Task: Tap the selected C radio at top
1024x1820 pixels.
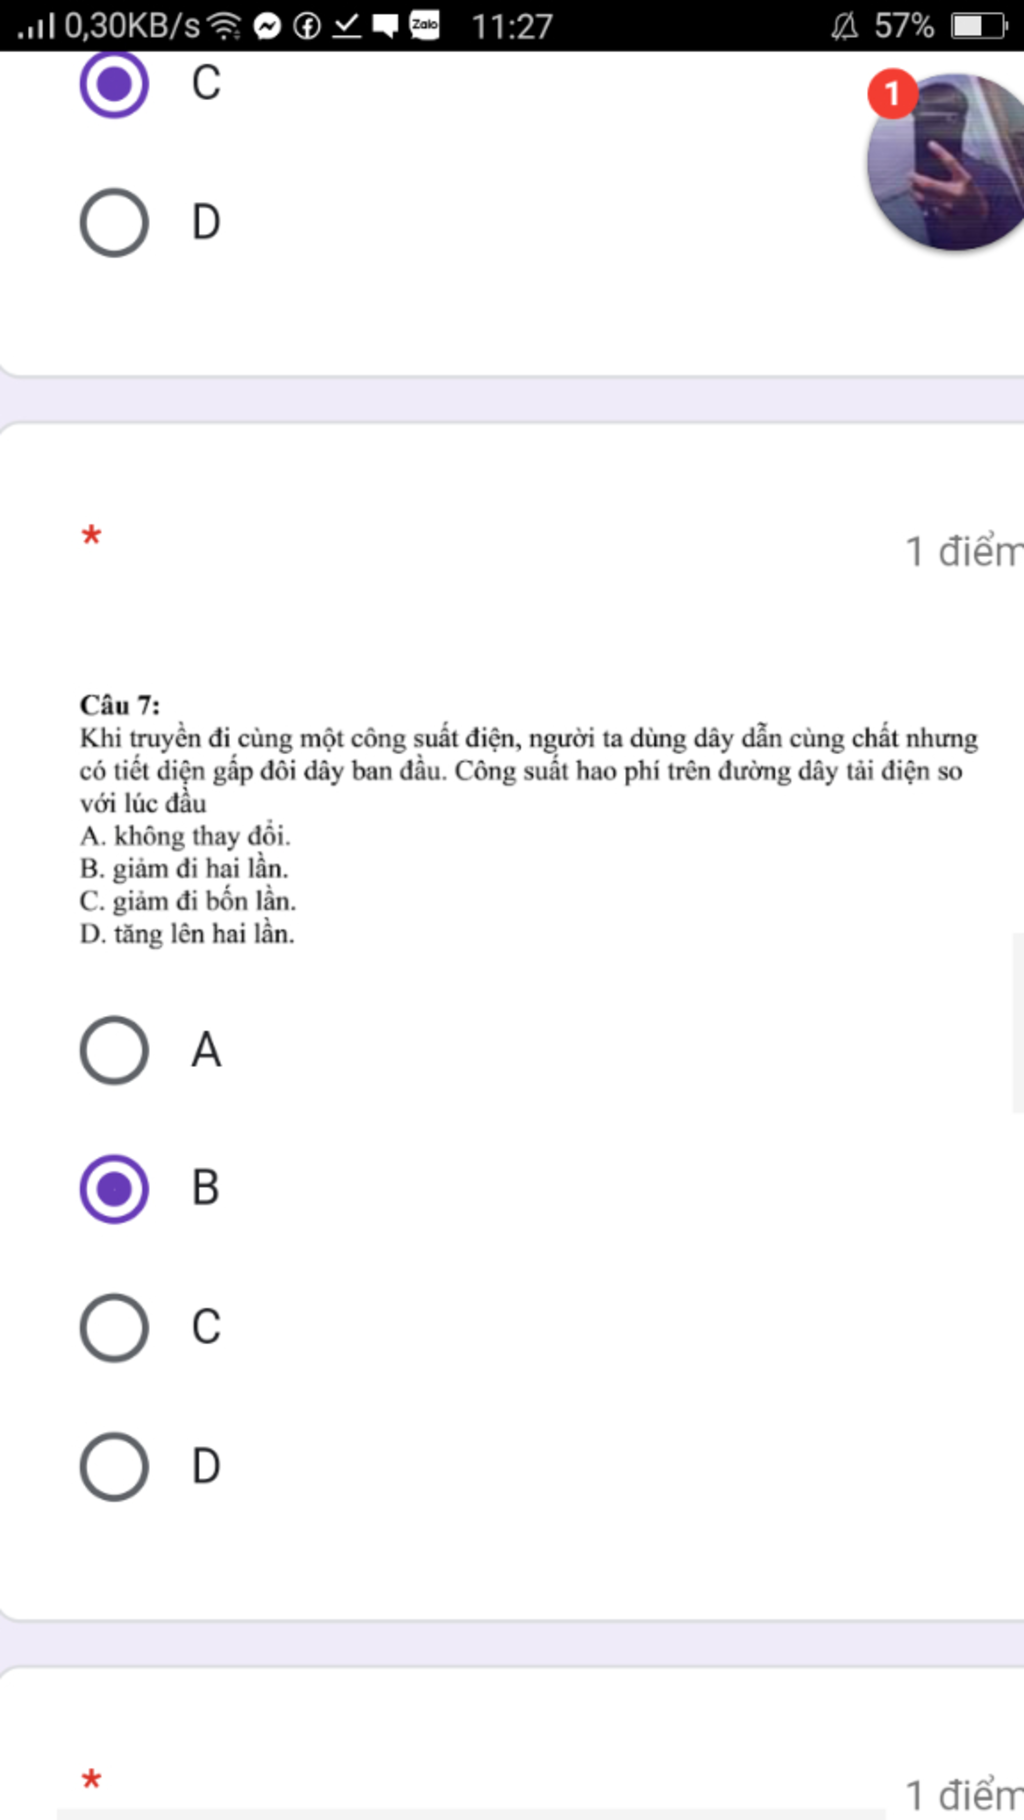Action: 114,84
